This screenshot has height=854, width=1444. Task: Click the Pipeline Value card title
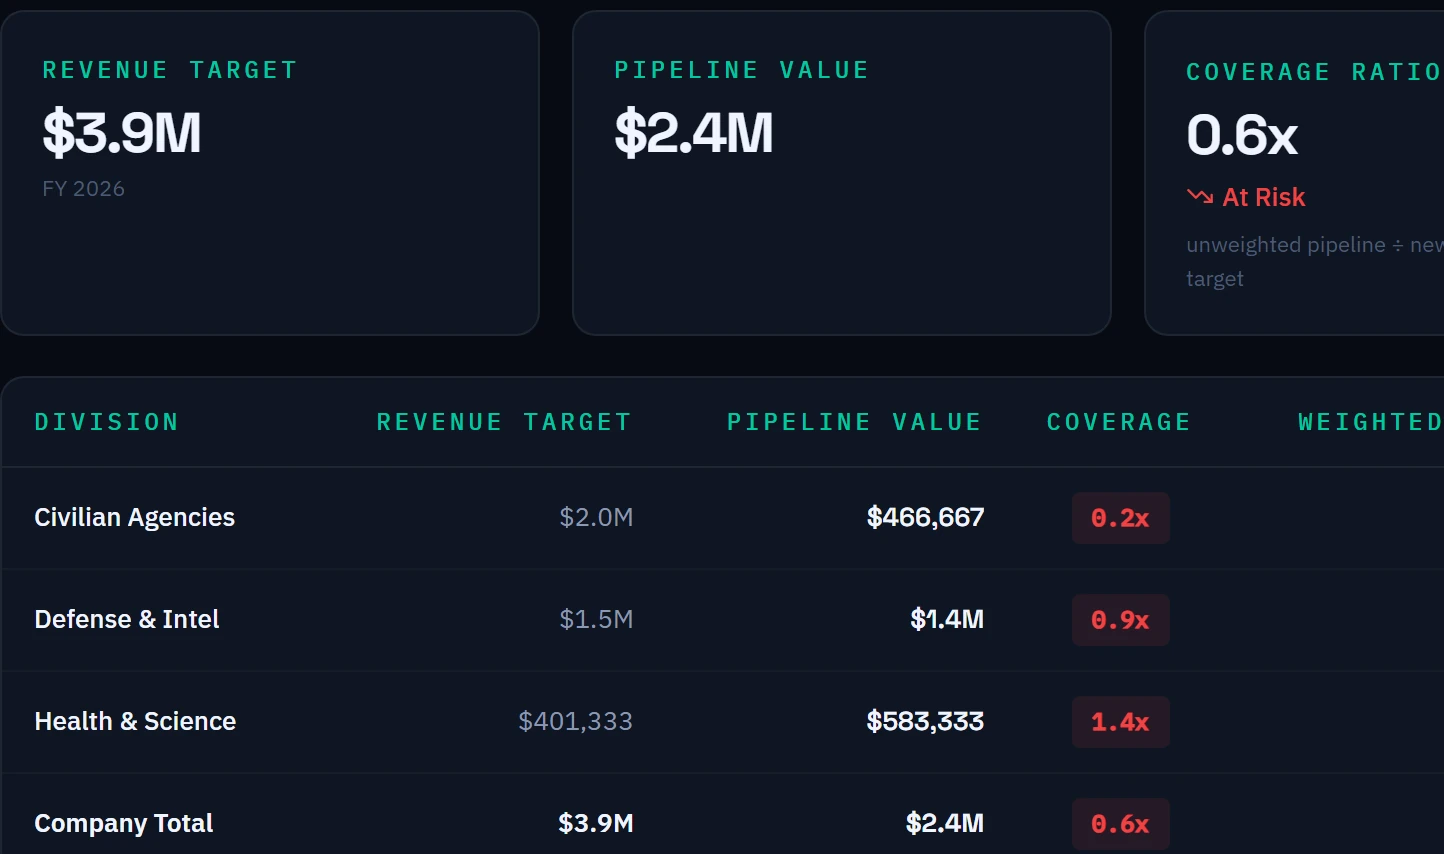742,70
